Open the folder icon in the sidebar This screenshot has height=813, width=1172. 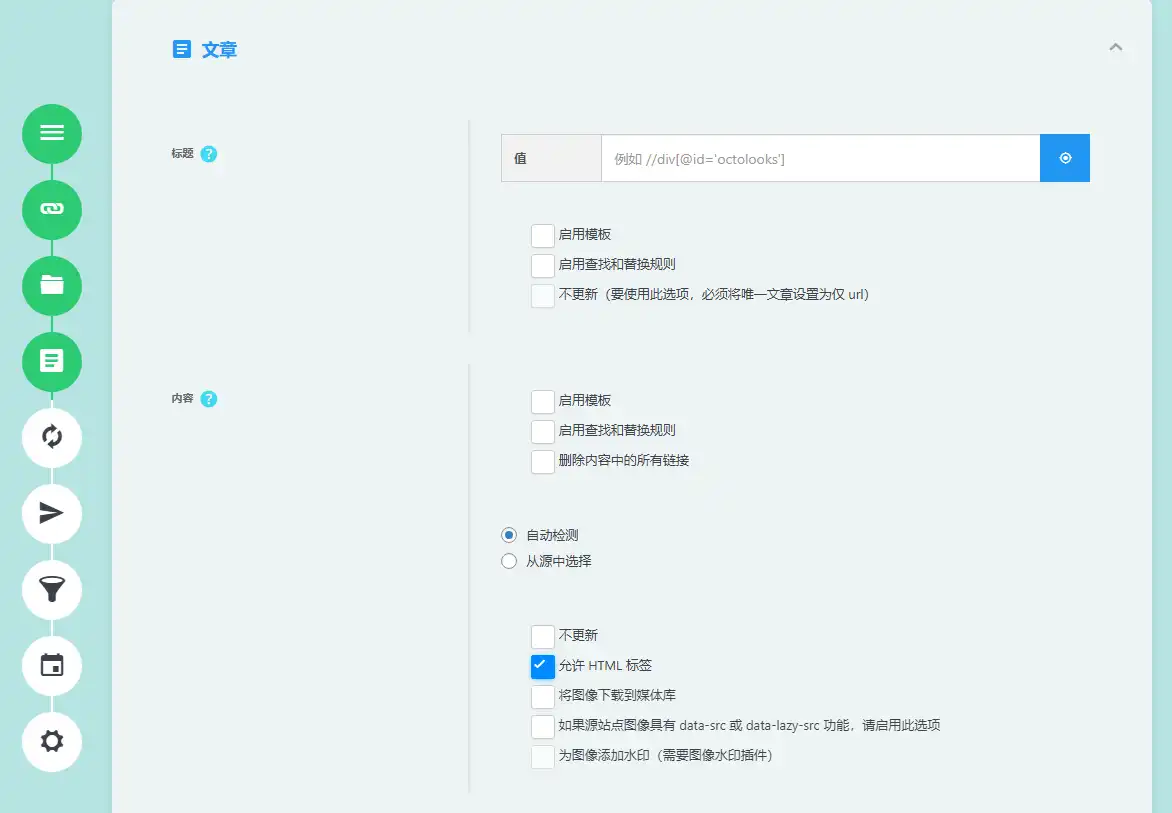[x=51, y=286]
